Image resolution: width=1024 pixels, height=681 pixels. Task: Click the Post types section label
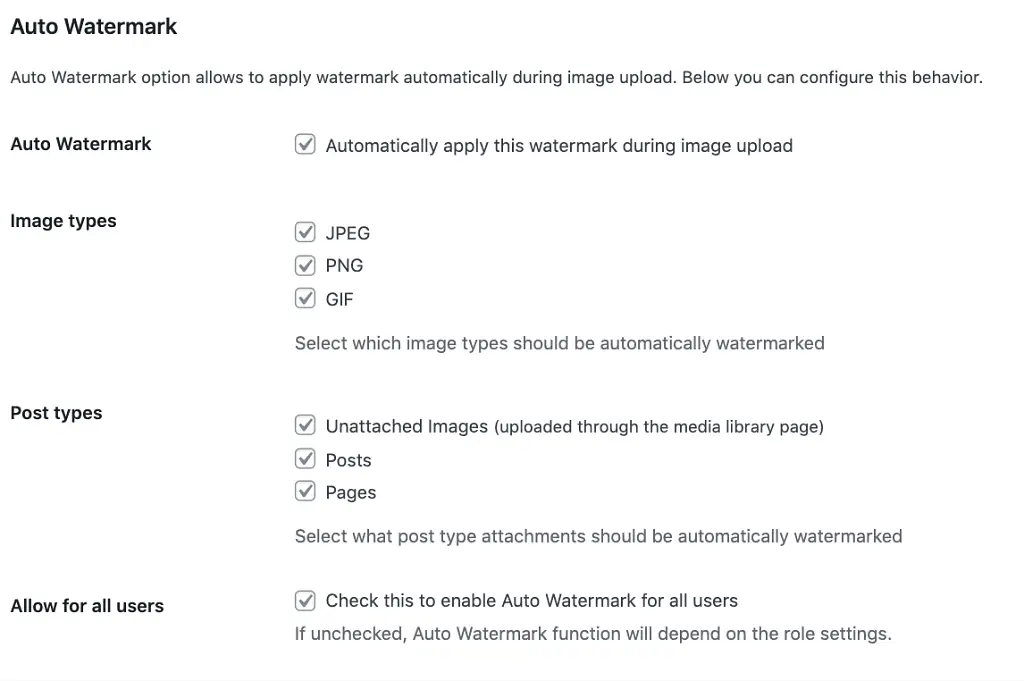click(x=56, y=413)
